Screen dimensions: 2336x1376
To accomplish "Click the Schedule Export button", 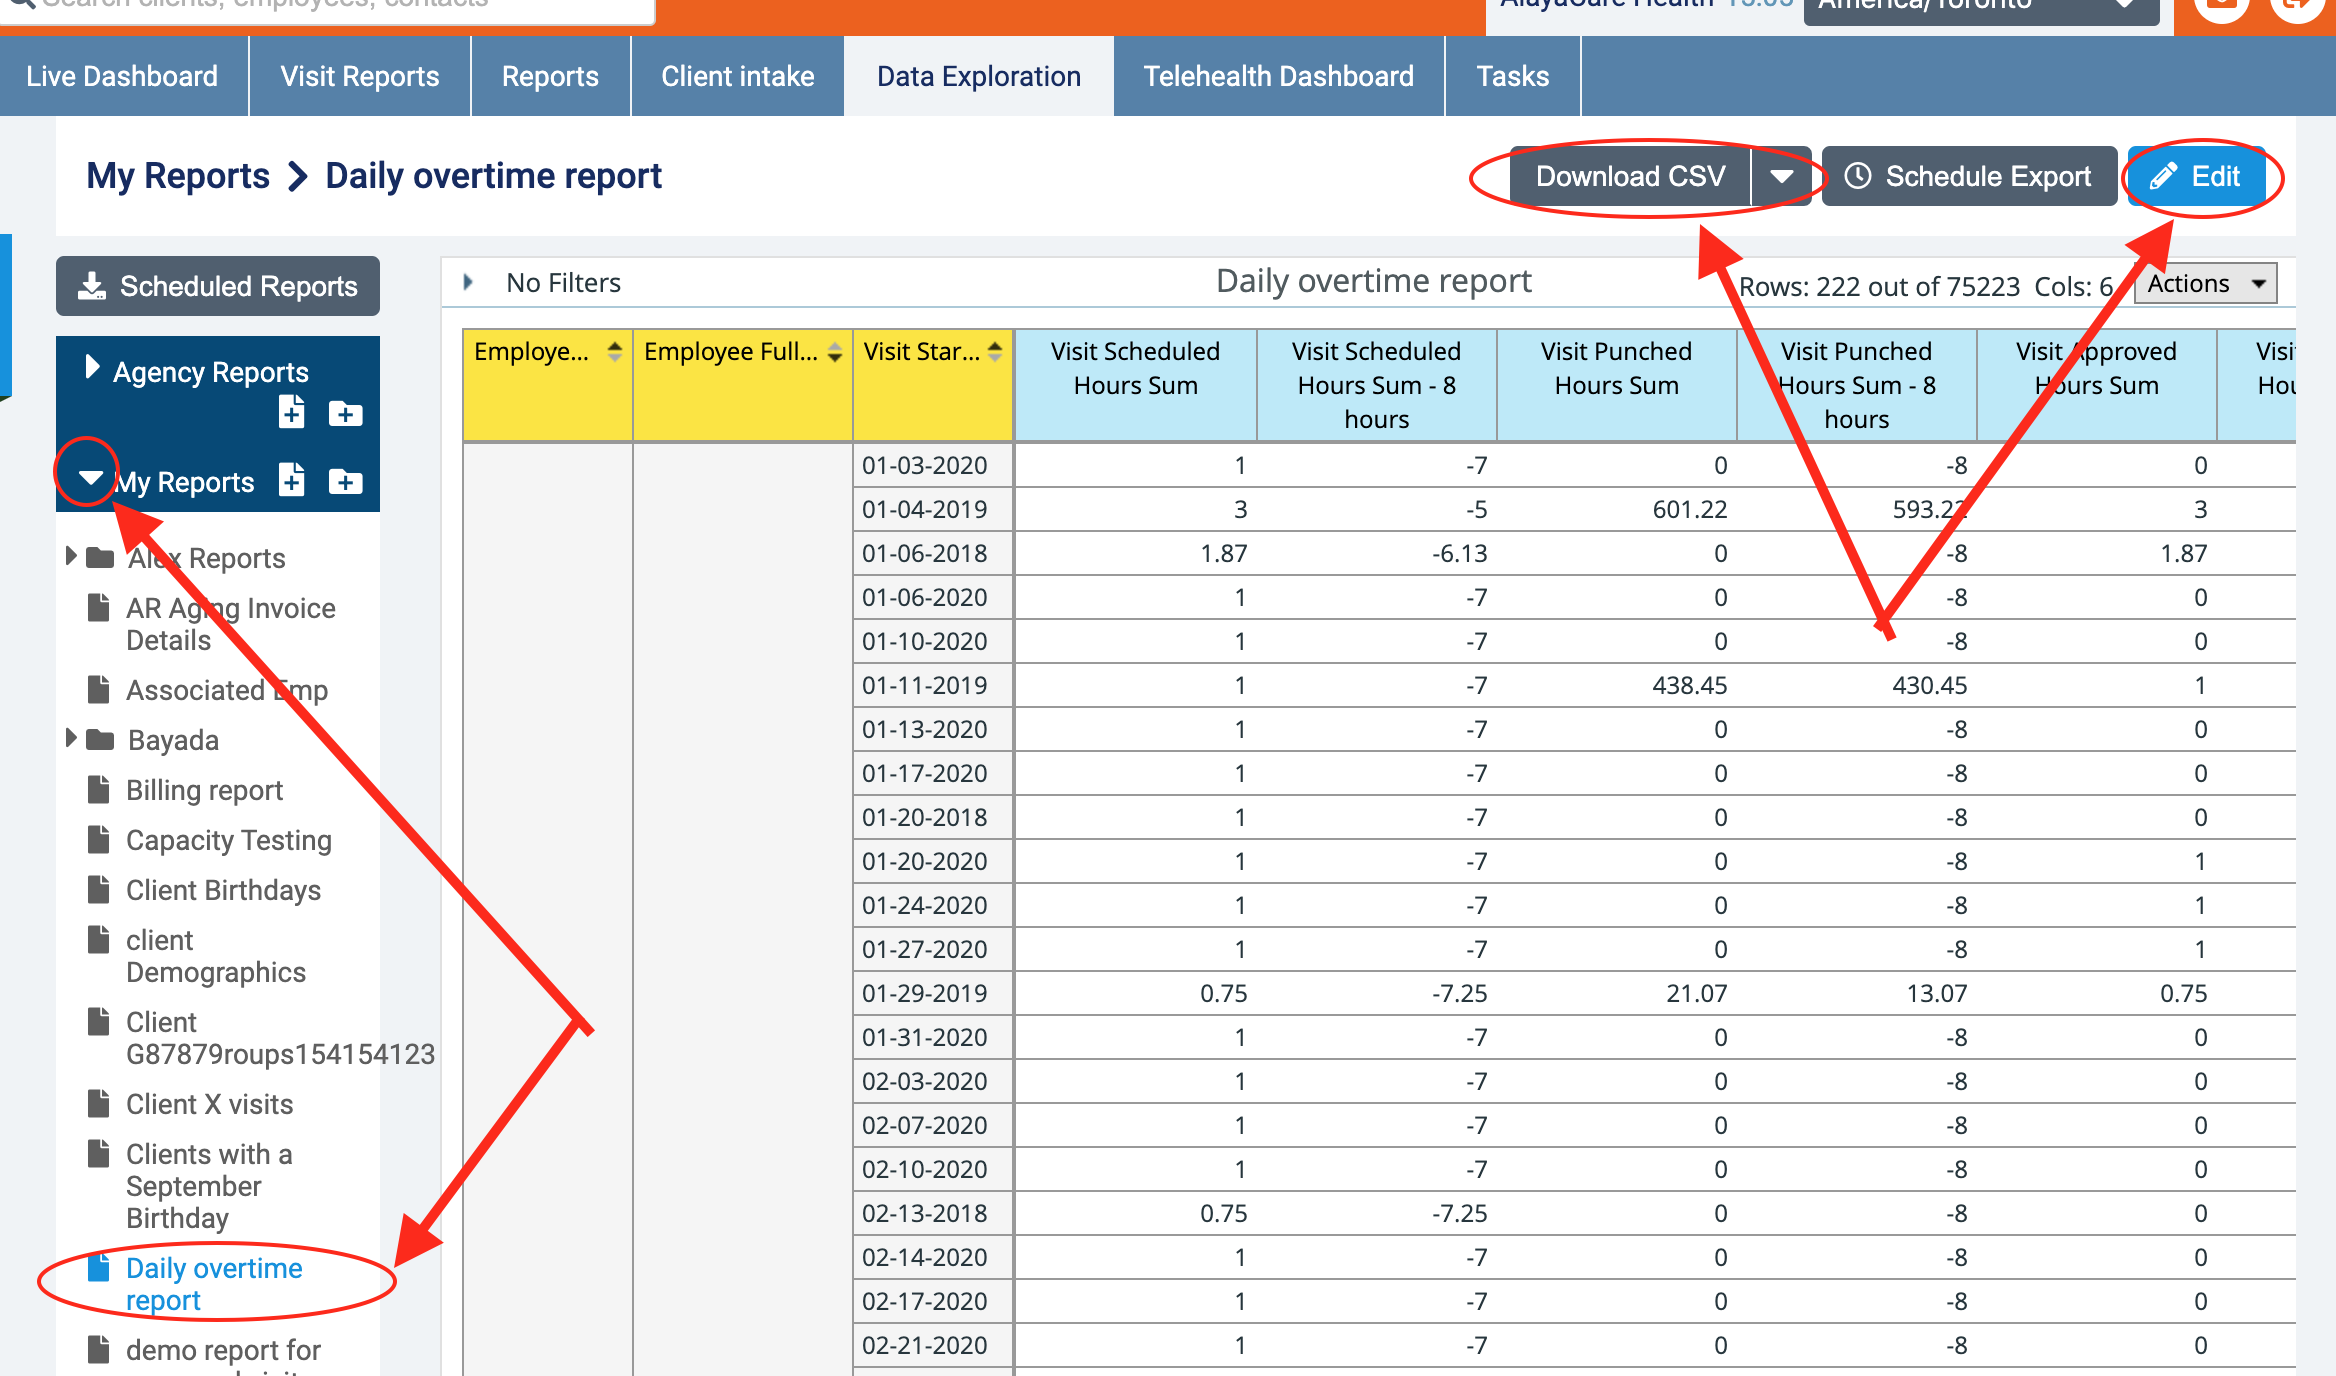I will pyautogui.click(x=1968, y=177).
